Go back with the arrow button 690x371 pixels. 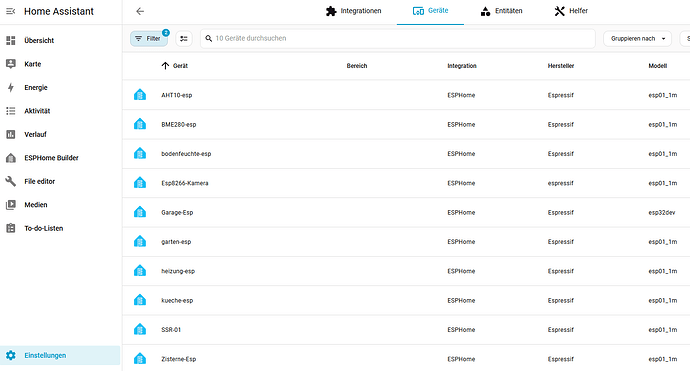[x=140, y=11]
